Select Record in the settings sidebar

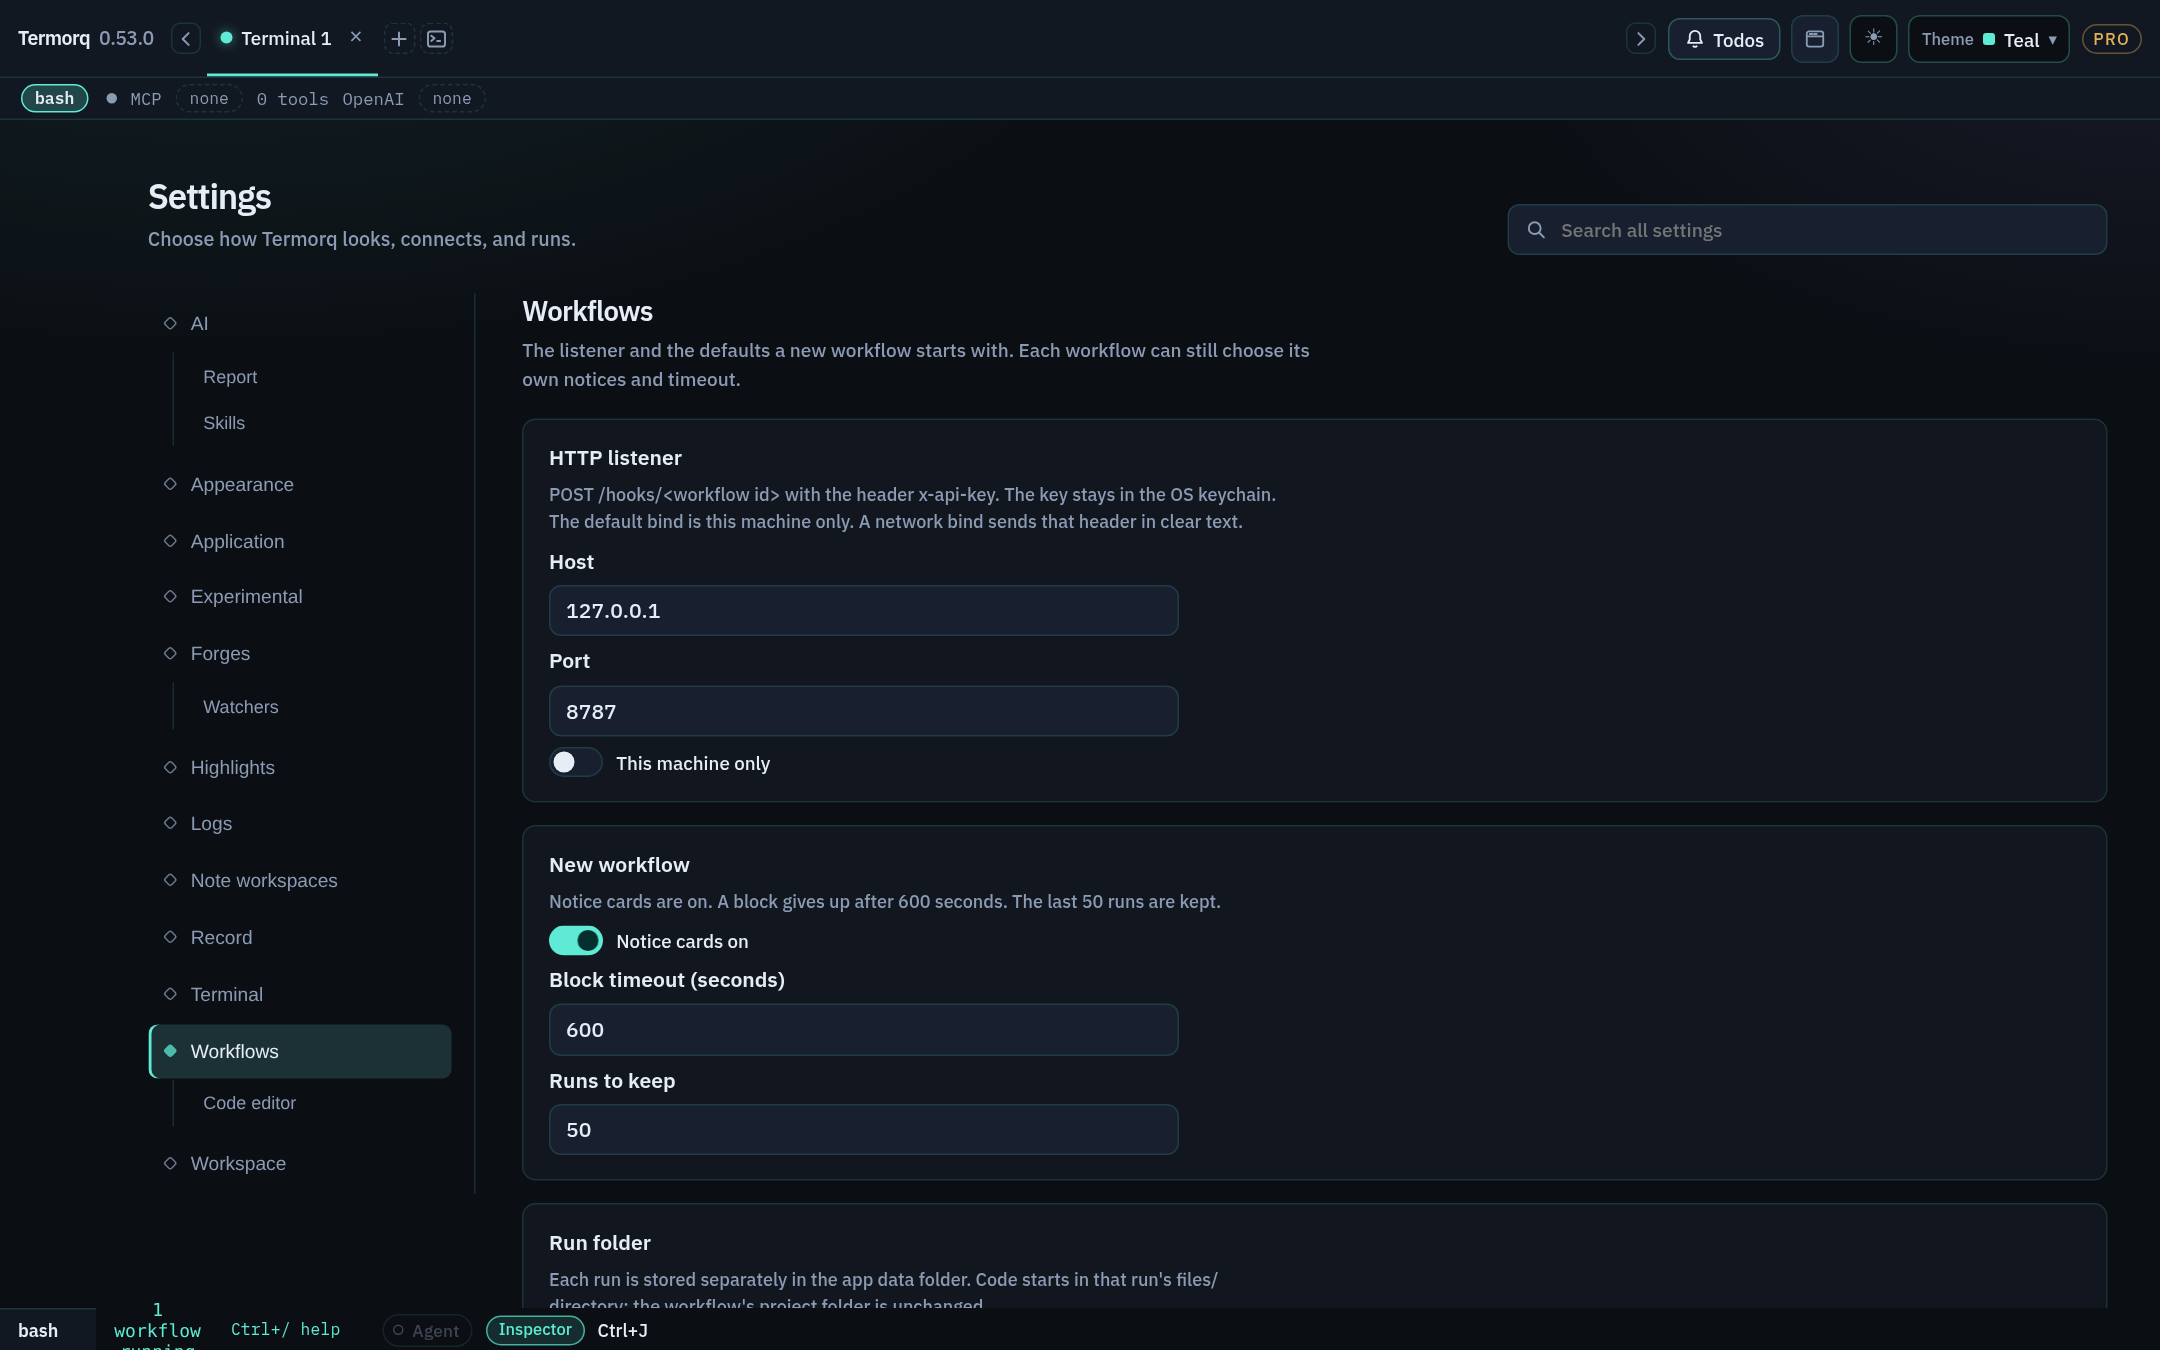[300, 937]
